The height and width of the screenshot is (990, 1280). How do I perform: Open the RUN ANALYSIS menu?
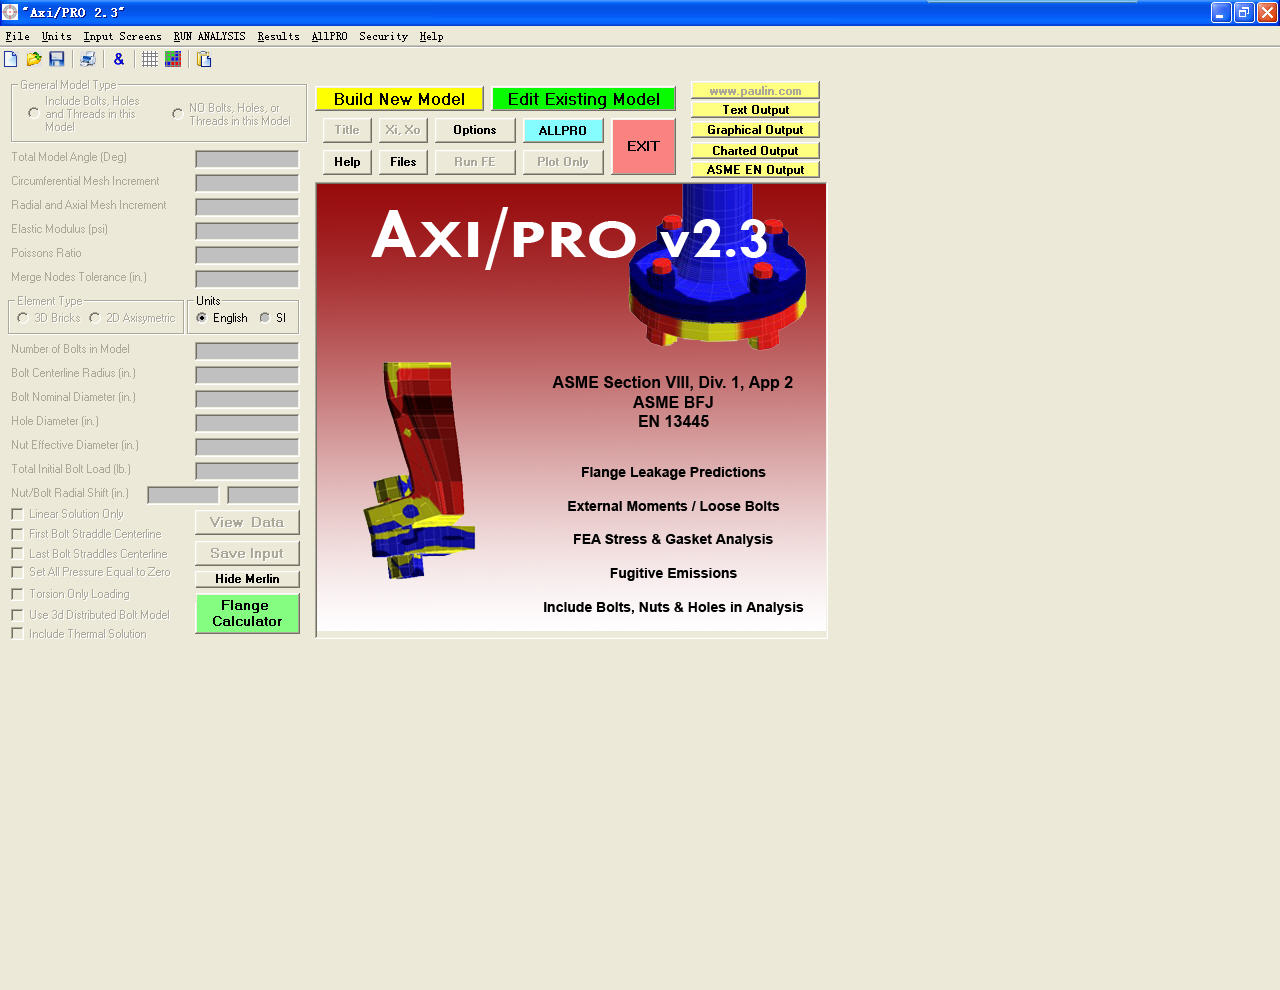209,36
